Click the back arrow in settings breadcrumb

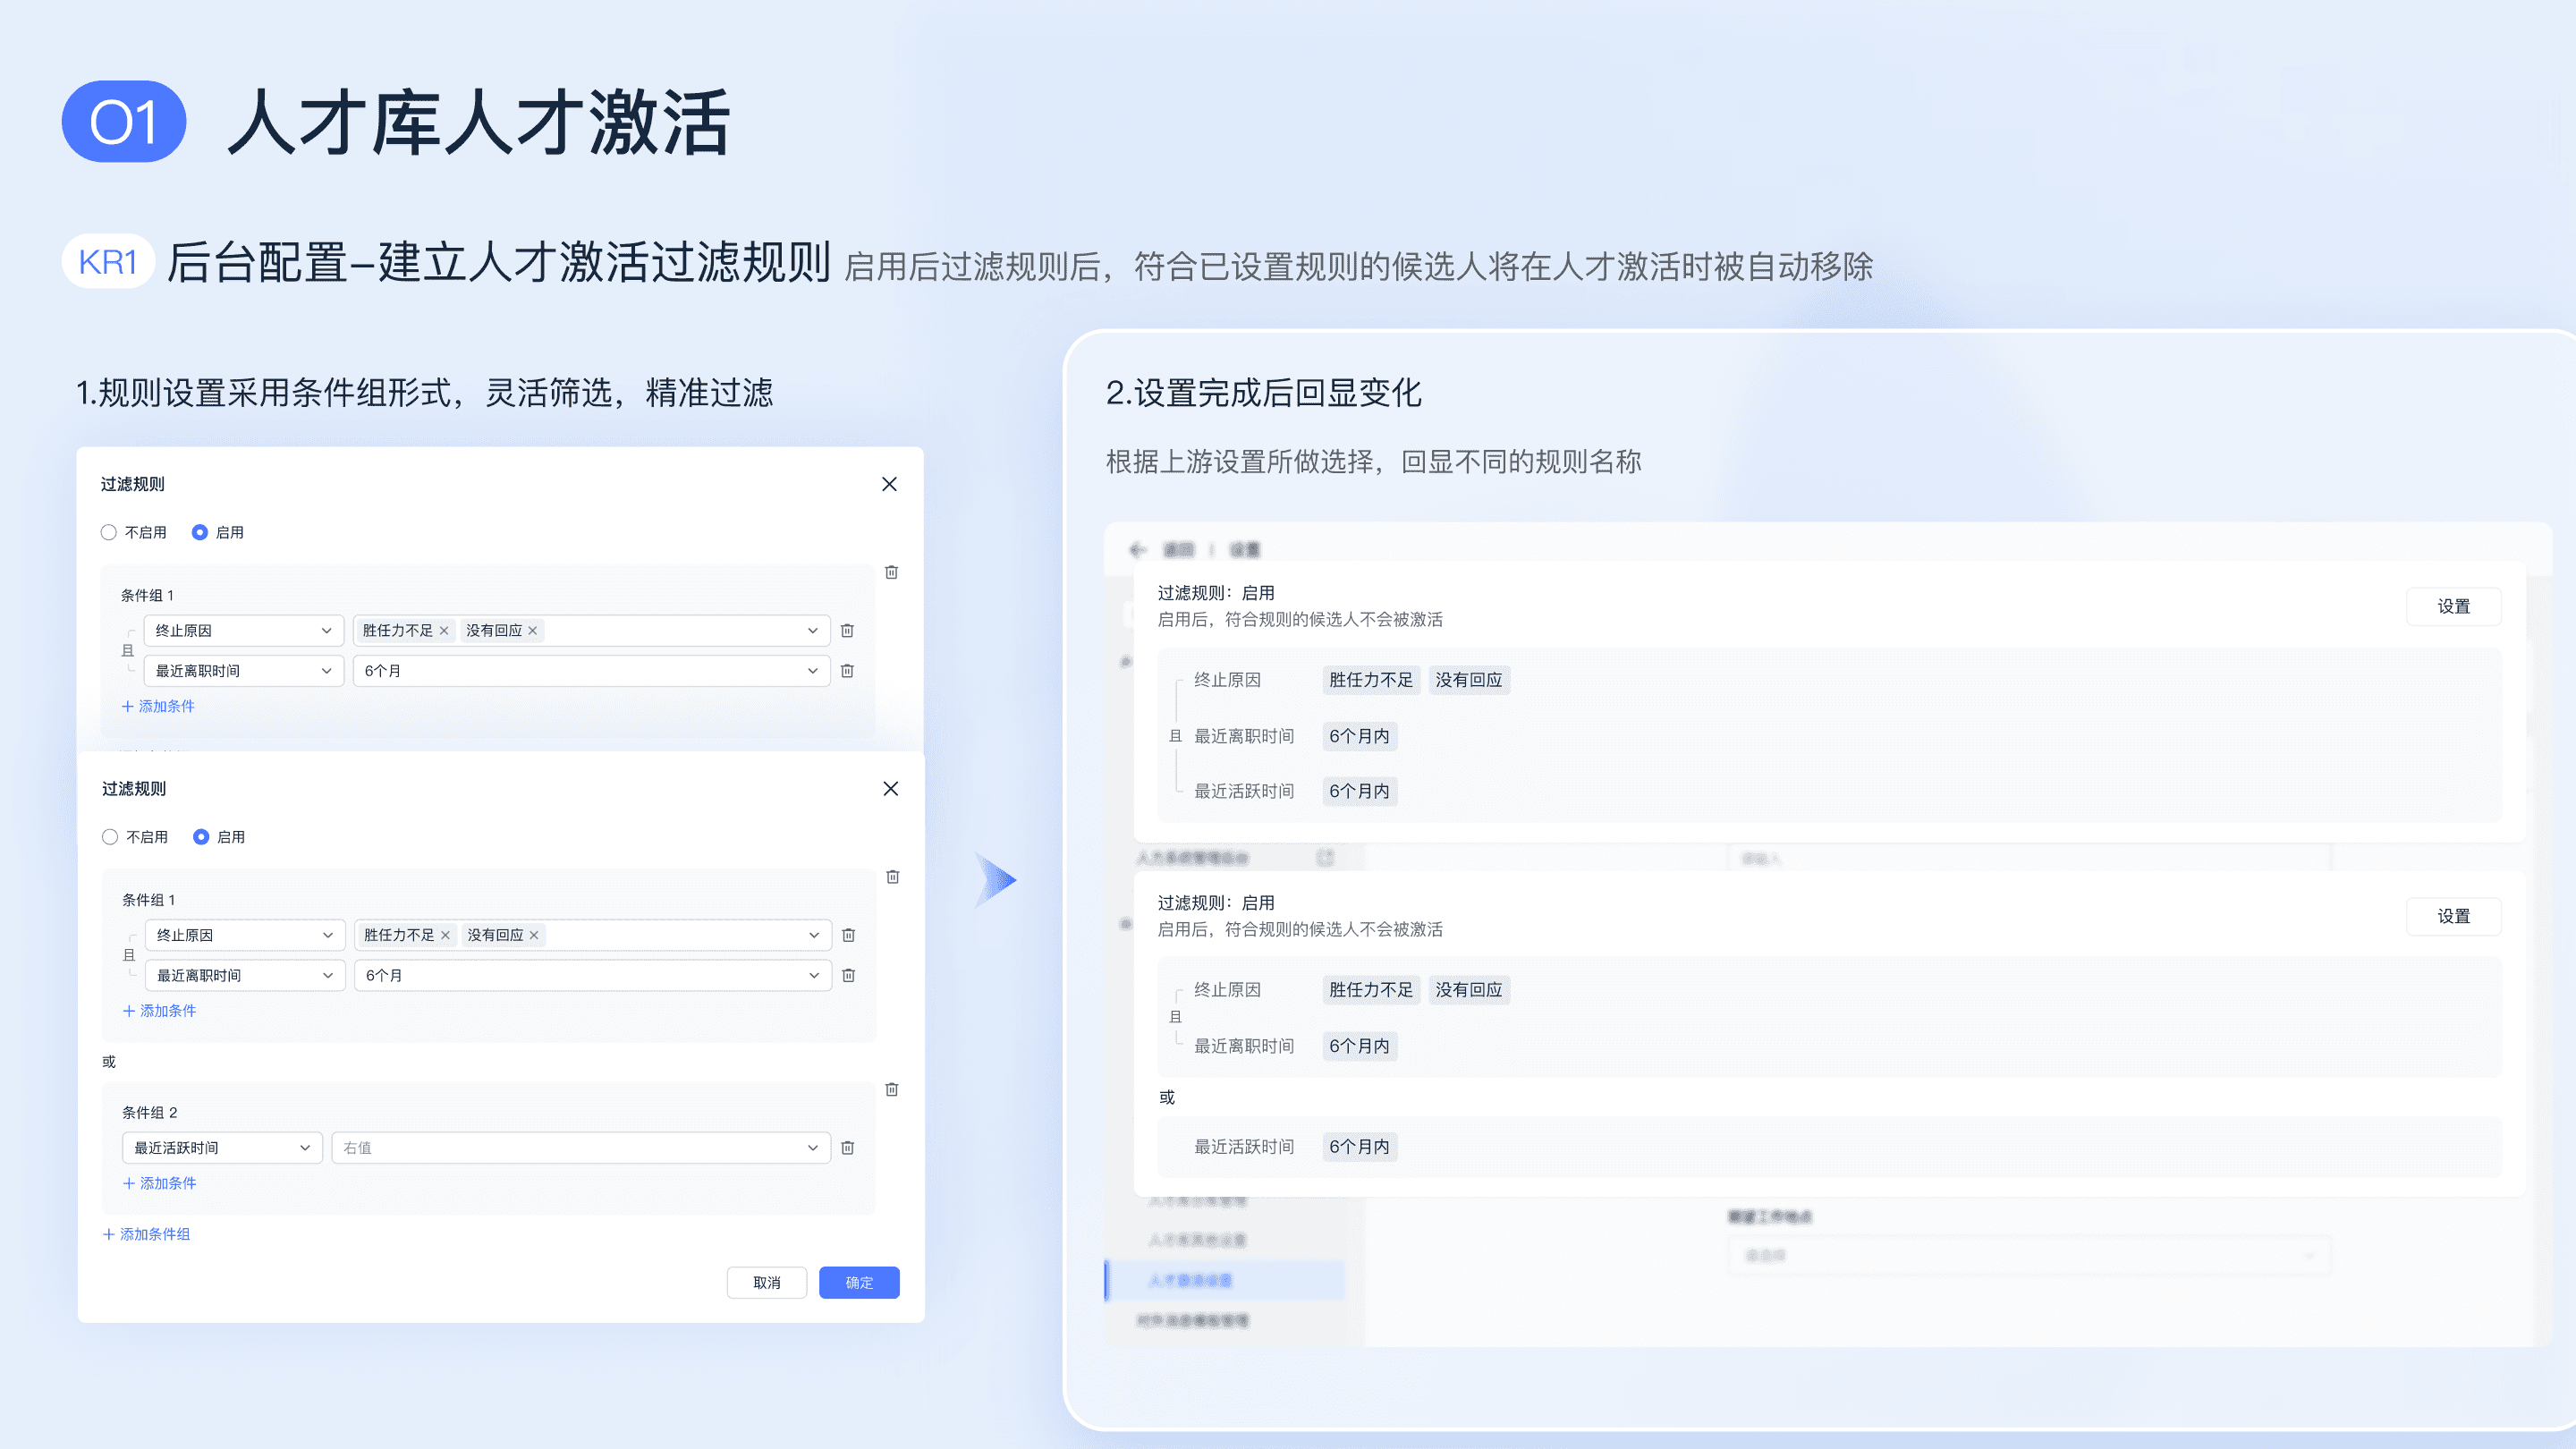coord(1137,549)
